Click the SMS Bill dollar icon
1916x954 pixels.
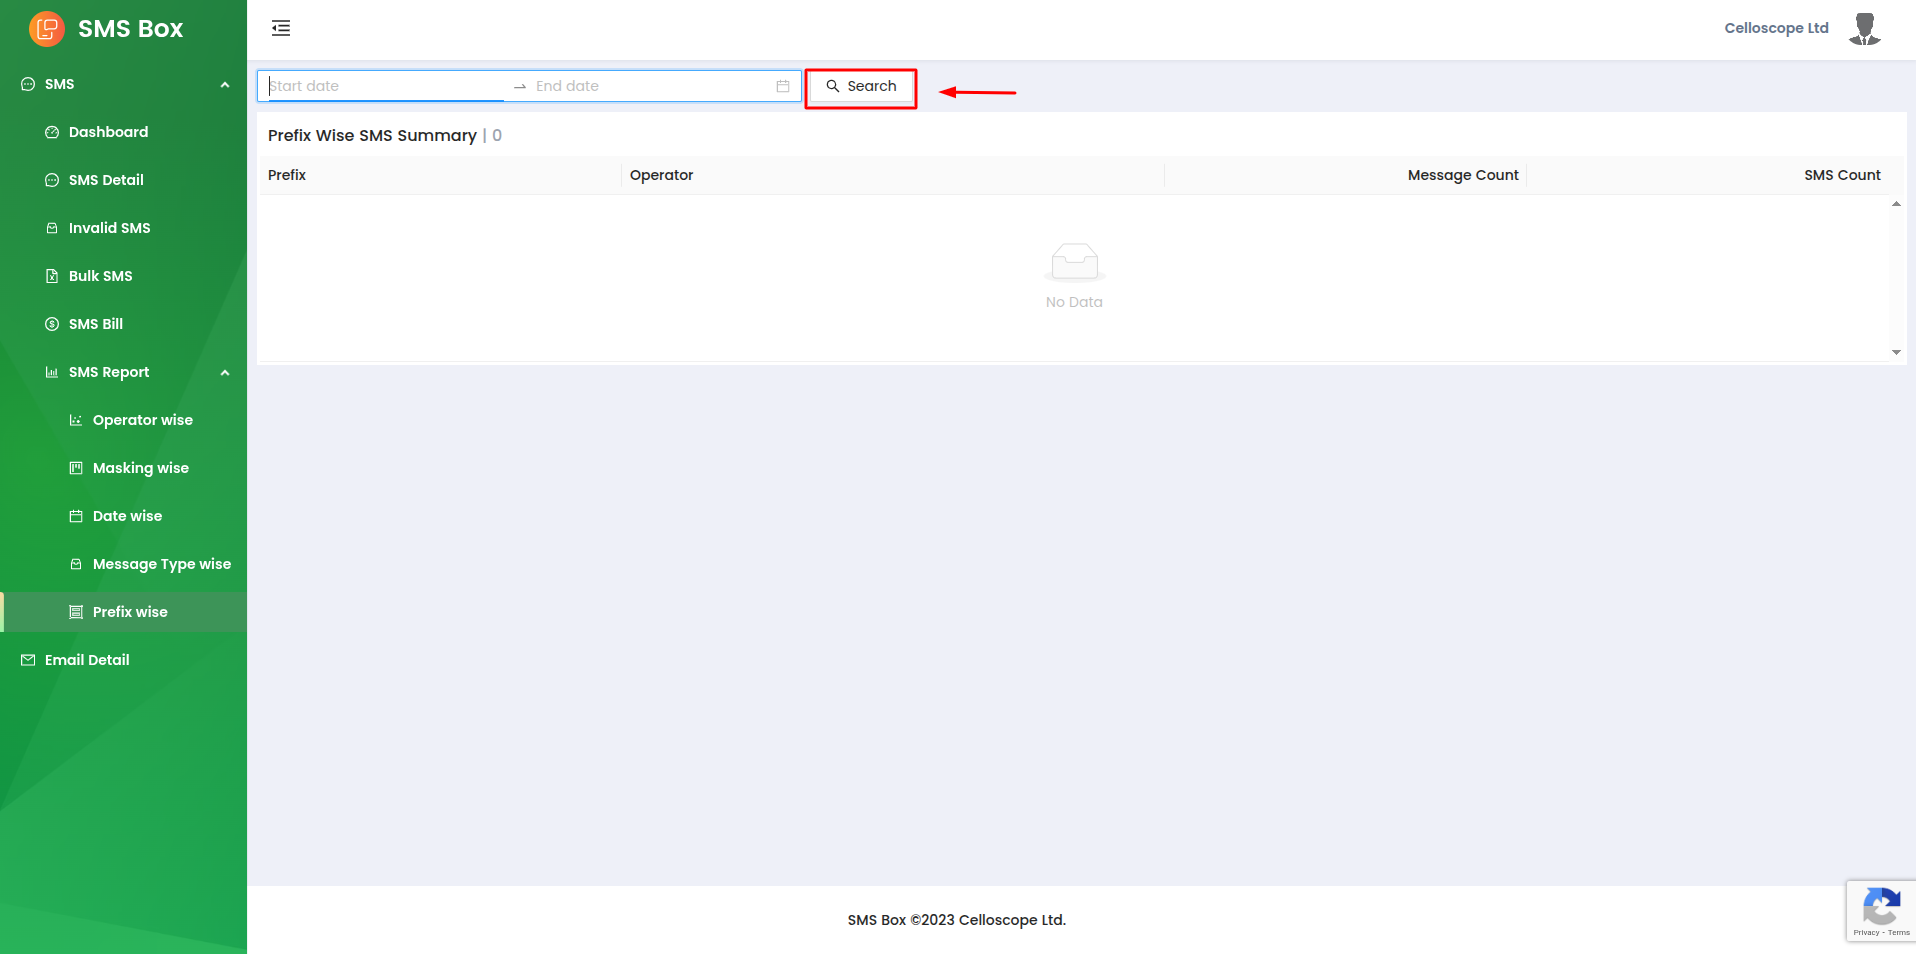click(x=52, y=324)
